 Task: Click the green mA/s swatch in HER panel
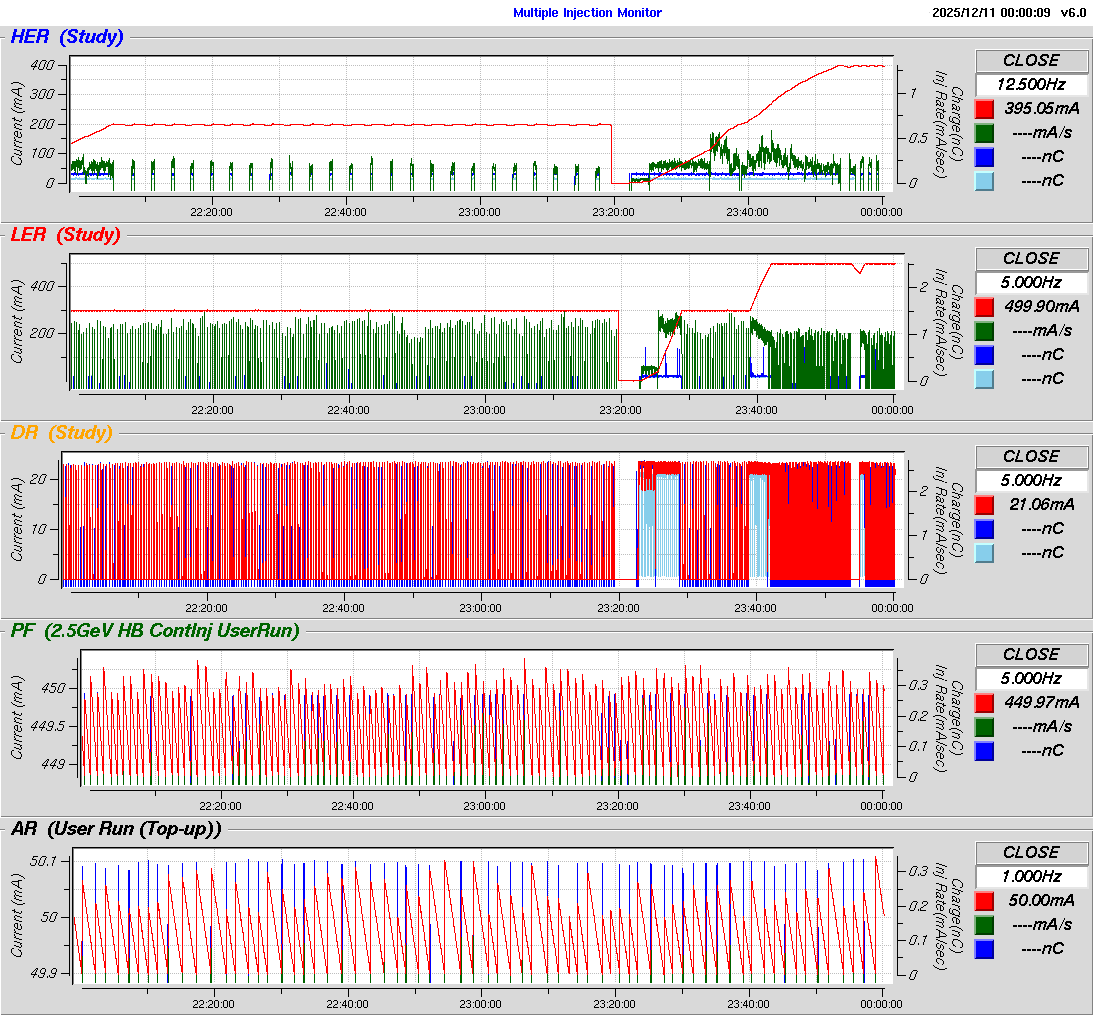984,133
